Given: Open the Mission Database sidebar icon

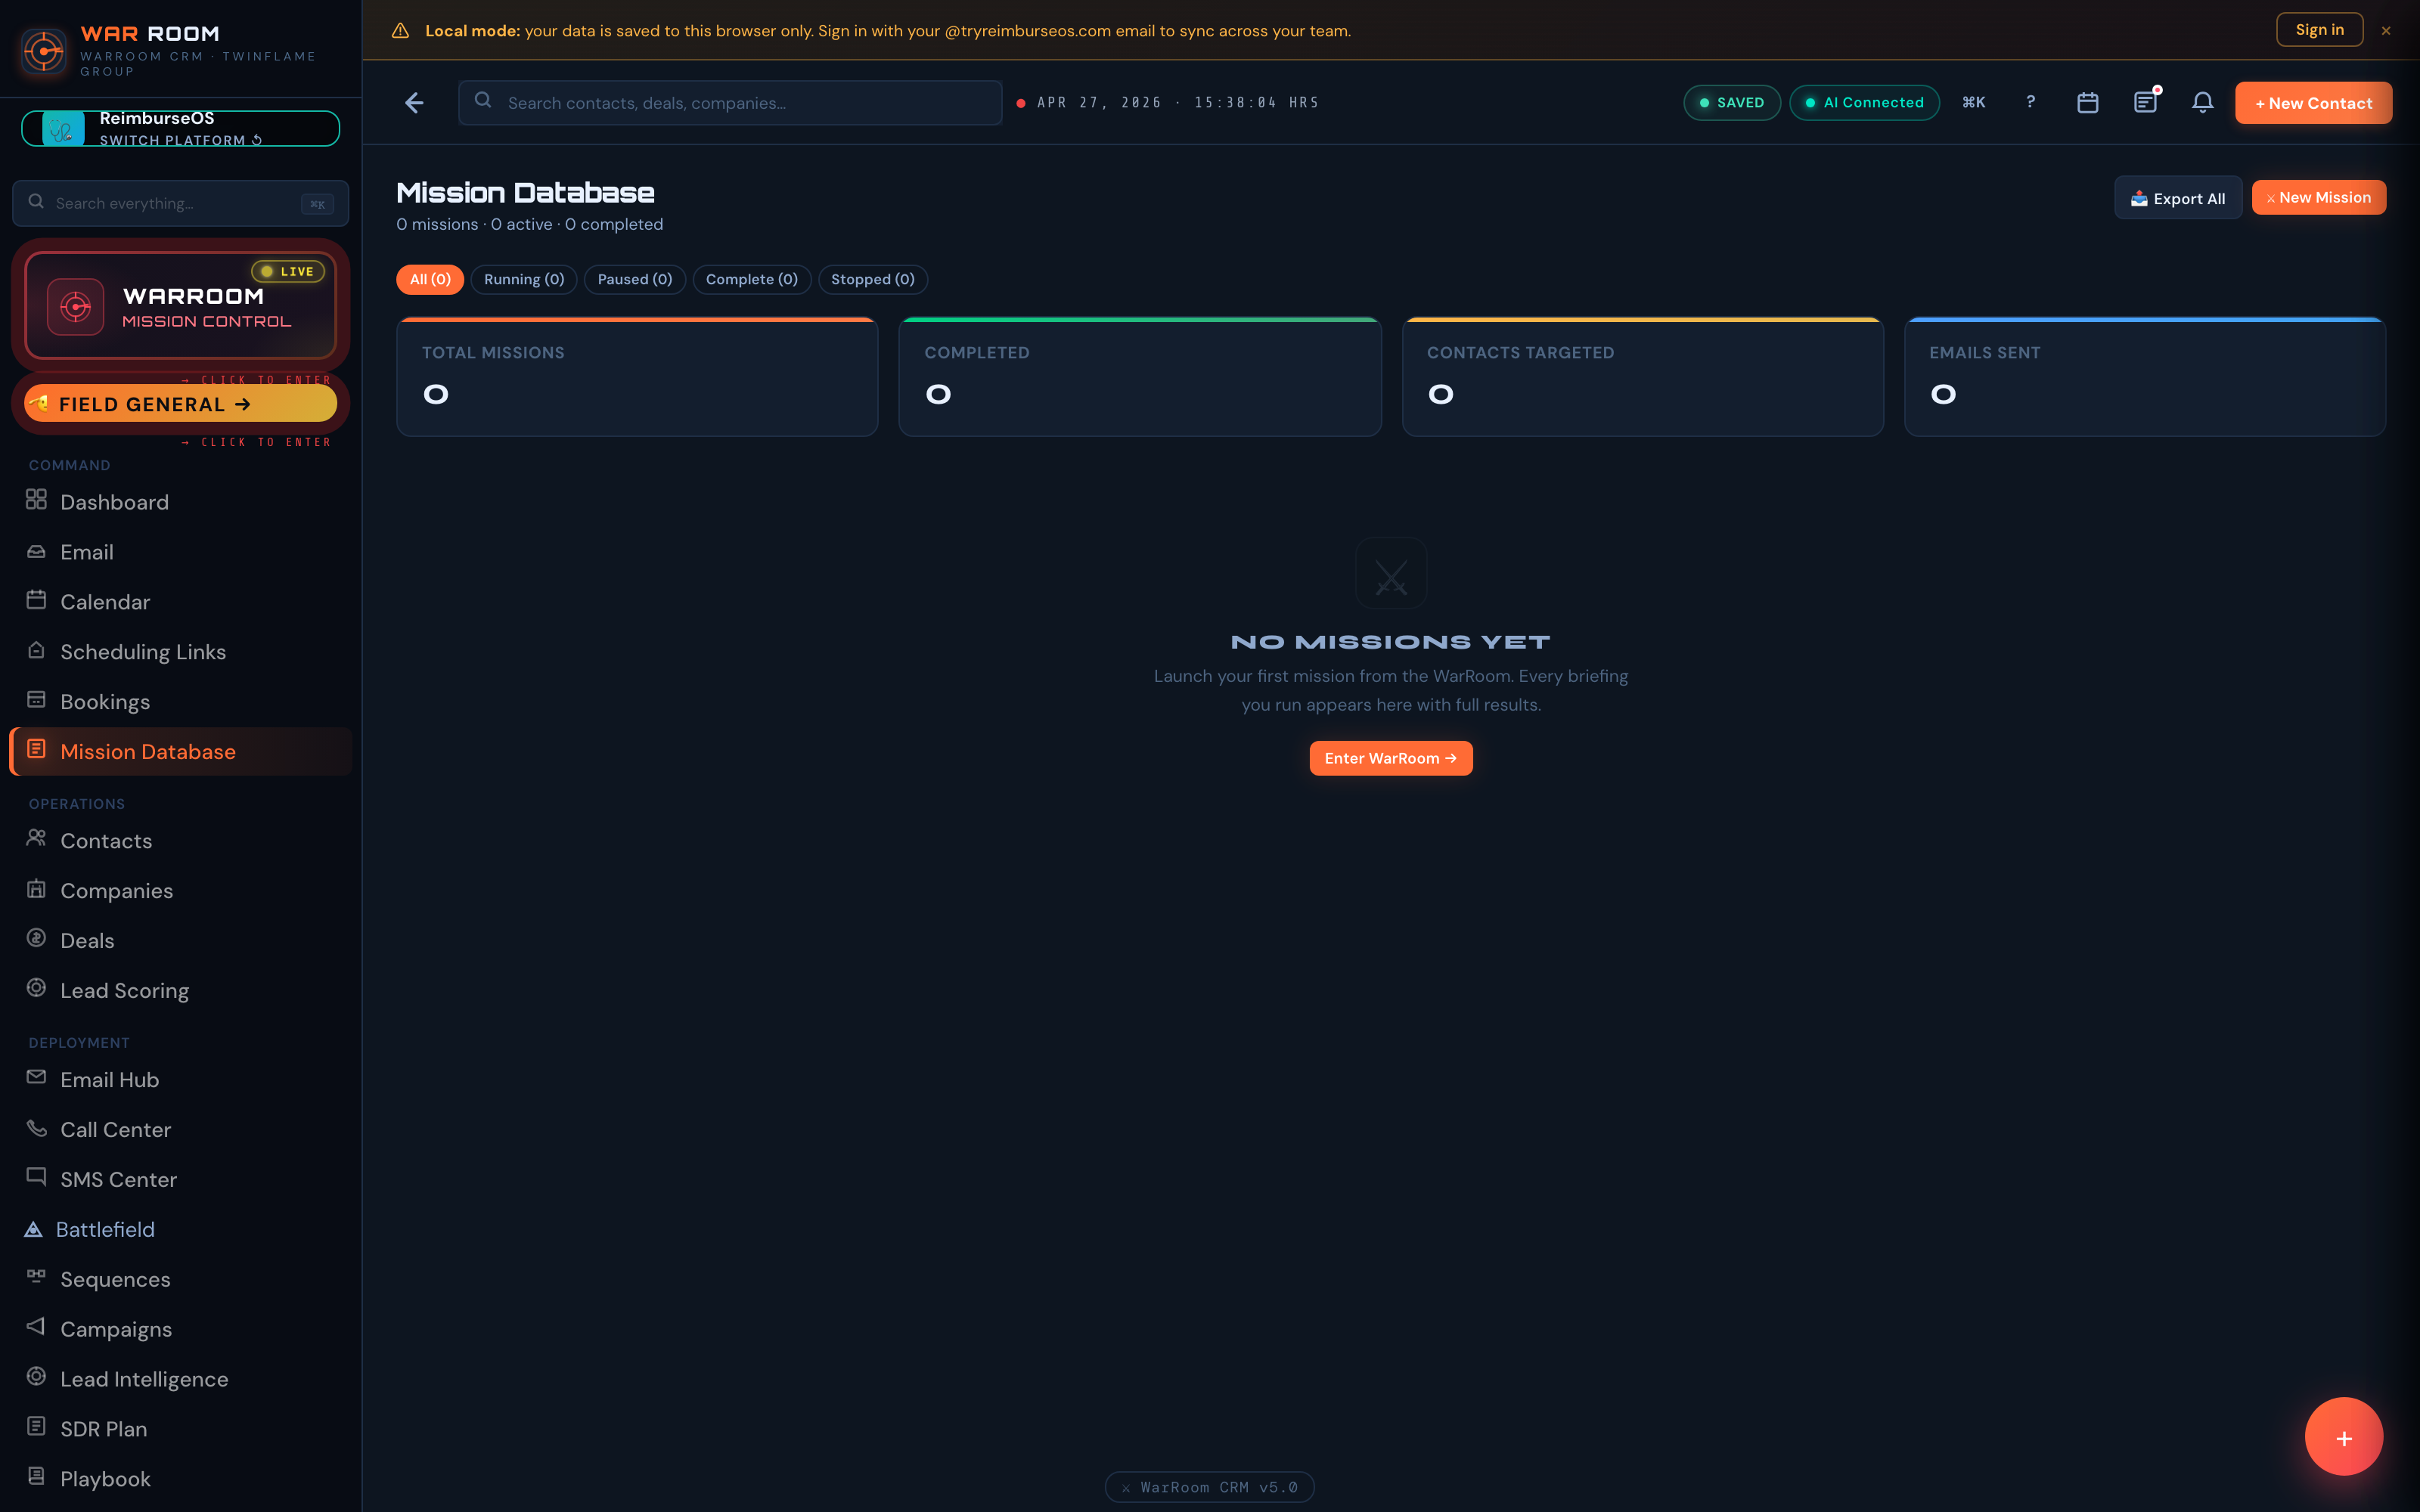Looking at the screenshot, I should click(x=37, y=751).
